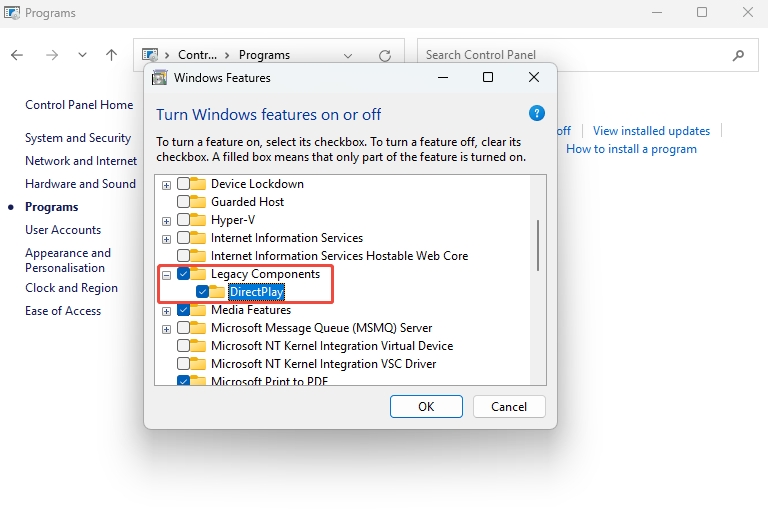
Task: Expand the Internet Information Services node
Action: tap(166, 238)
